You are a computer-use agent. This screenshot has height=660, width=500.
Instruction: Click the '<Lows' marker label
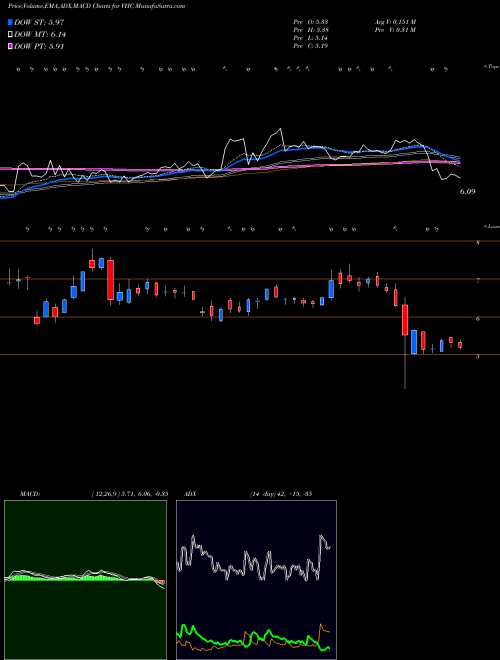(x=491, y=226)
